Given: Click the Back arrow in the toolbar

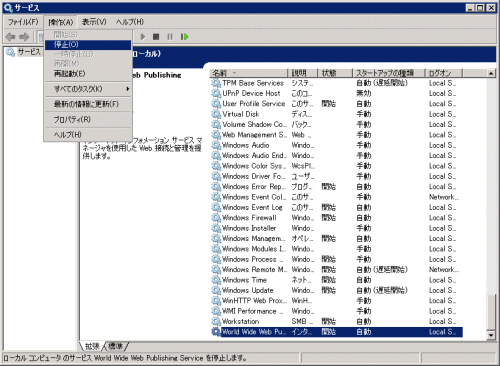Looking at the screenshot, I should click(x=11, y=37).
